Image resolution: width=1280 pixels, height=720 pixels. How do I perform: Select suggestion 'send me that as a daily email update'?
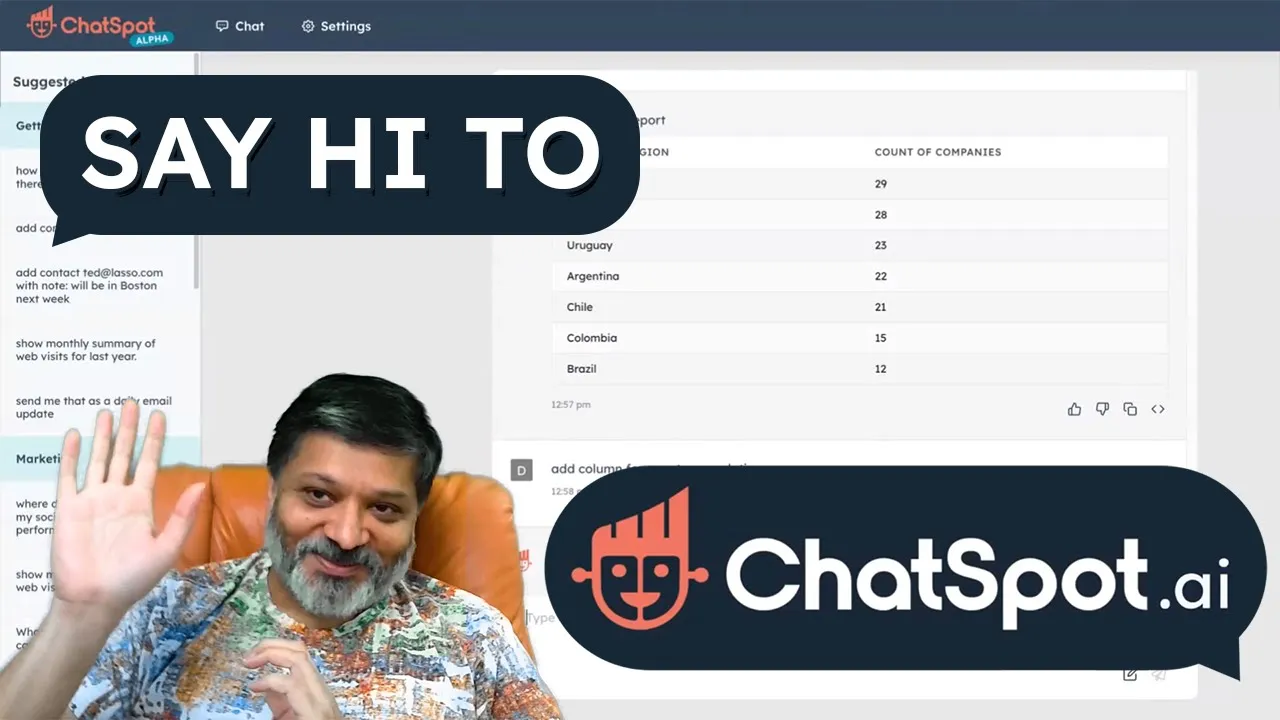(94, 407)
